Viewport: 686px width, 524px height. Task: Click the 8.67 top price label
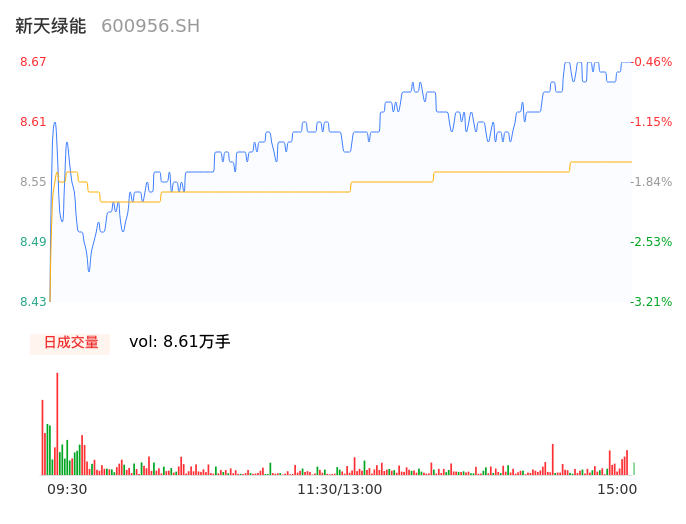pos(33,62)
